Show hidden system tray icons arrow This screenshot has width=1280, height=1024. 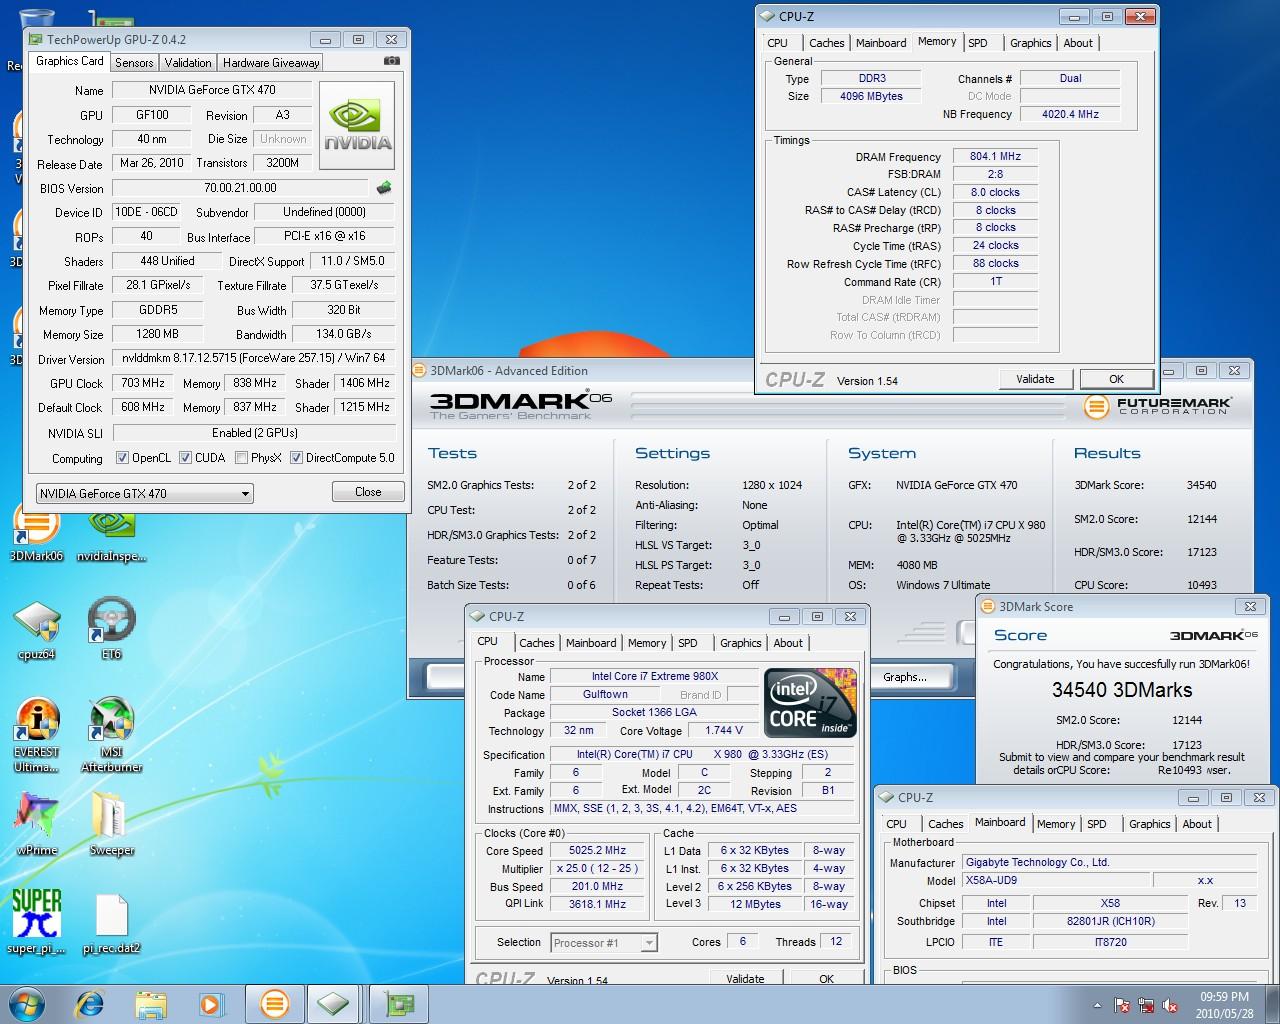tap(1098, 1005)
